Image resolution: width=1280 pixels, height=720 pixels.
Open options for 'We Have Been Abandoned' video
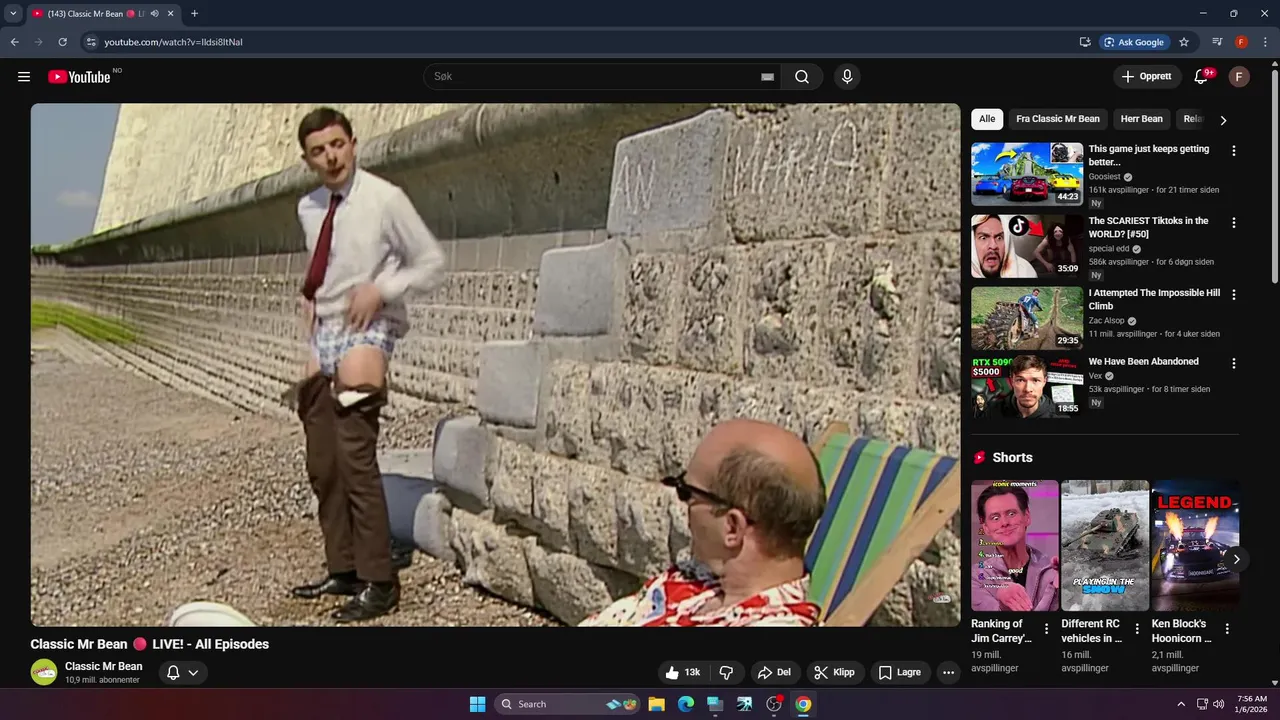point(1233,364)
